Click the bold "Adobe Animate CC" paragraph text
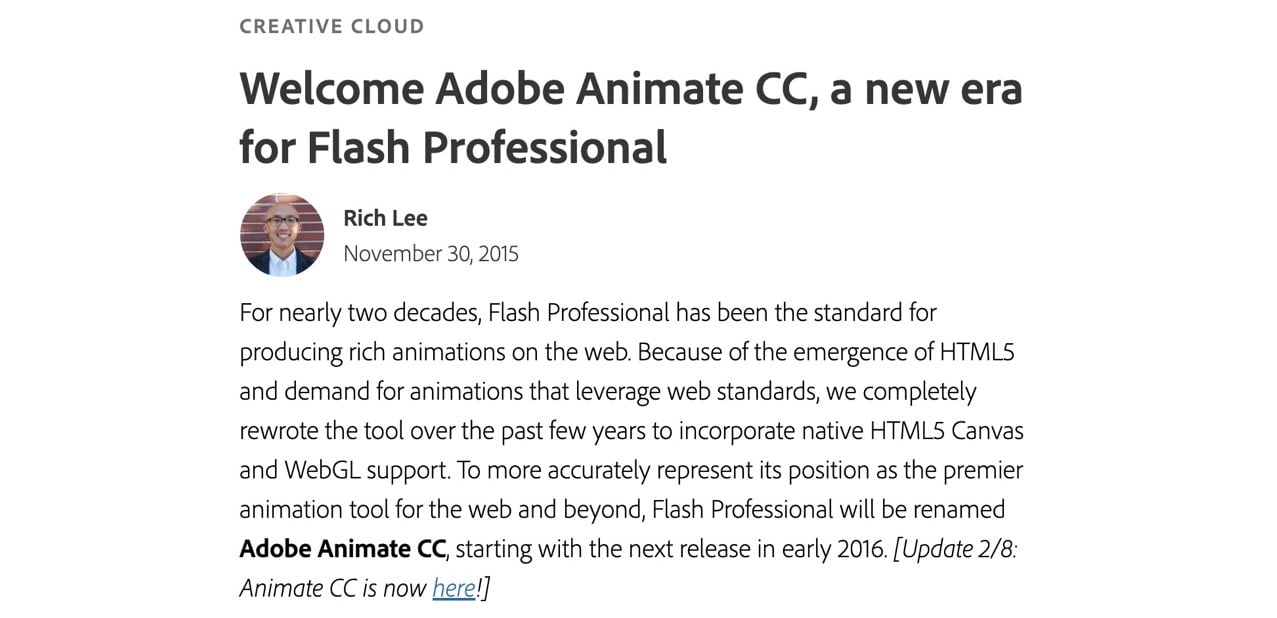Image resolution: width=1277 pixels, height=618 pixels. tap(342, 549)
